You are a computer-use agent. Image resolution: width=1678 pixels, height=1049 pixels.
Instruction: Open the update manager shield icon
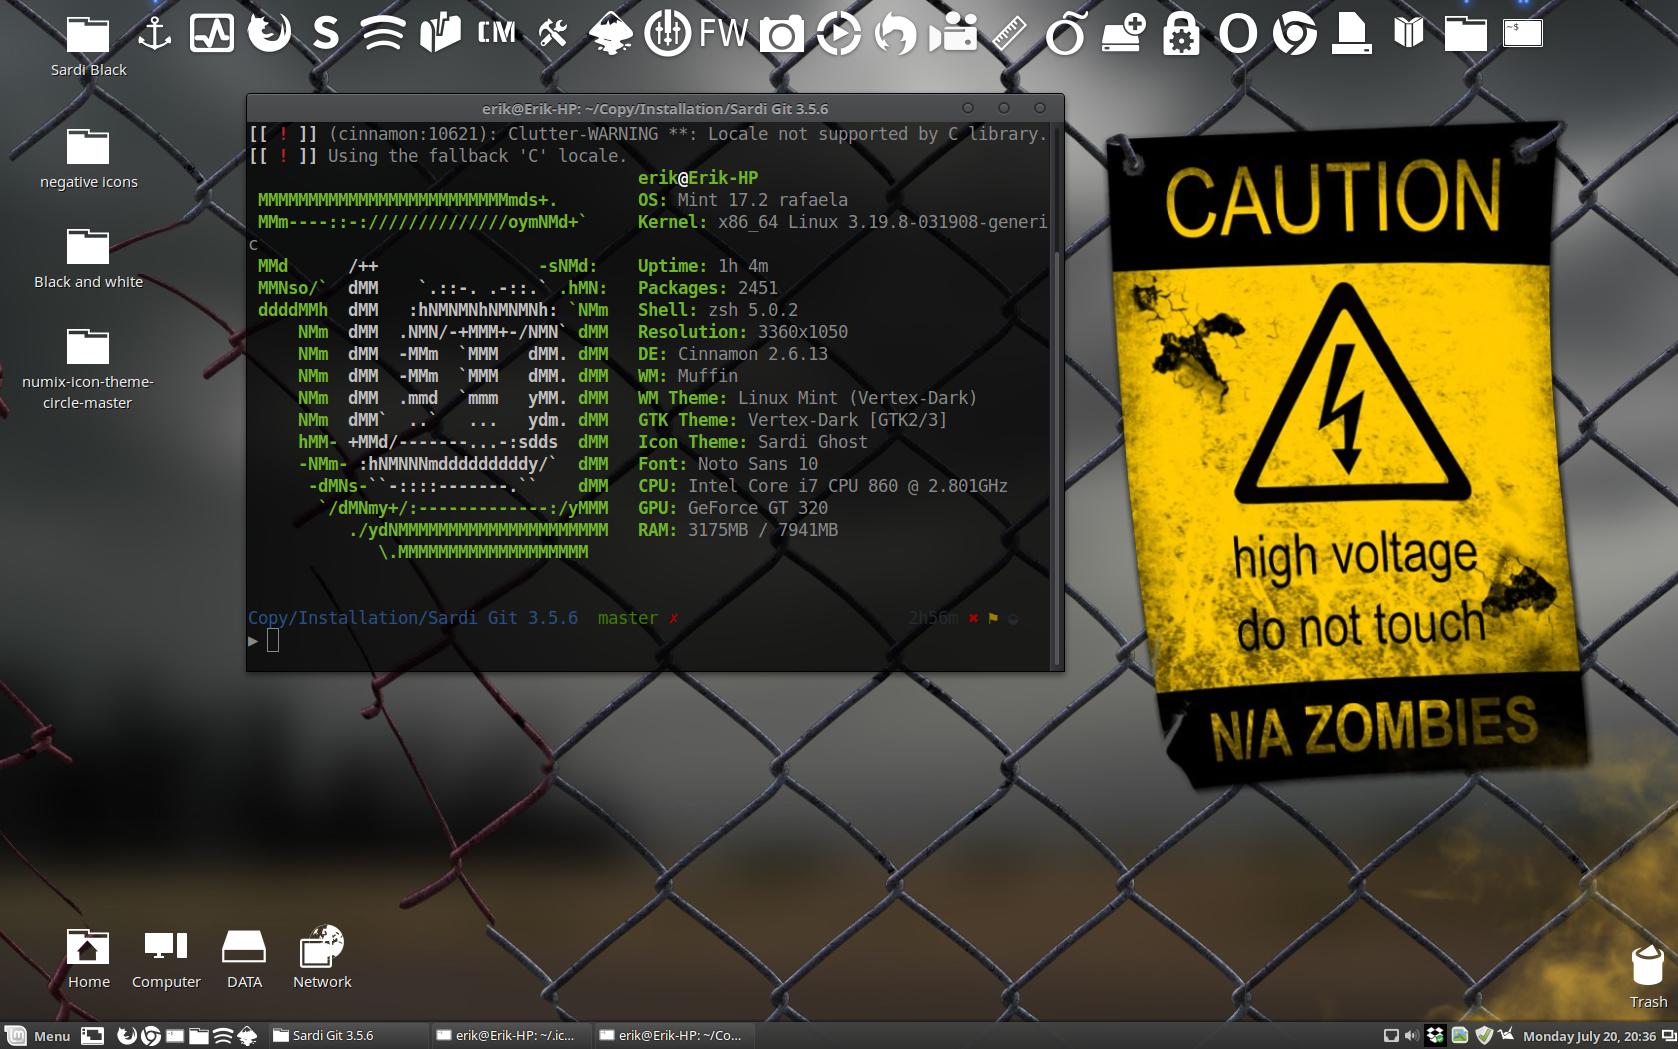tap(1484, 1036)
